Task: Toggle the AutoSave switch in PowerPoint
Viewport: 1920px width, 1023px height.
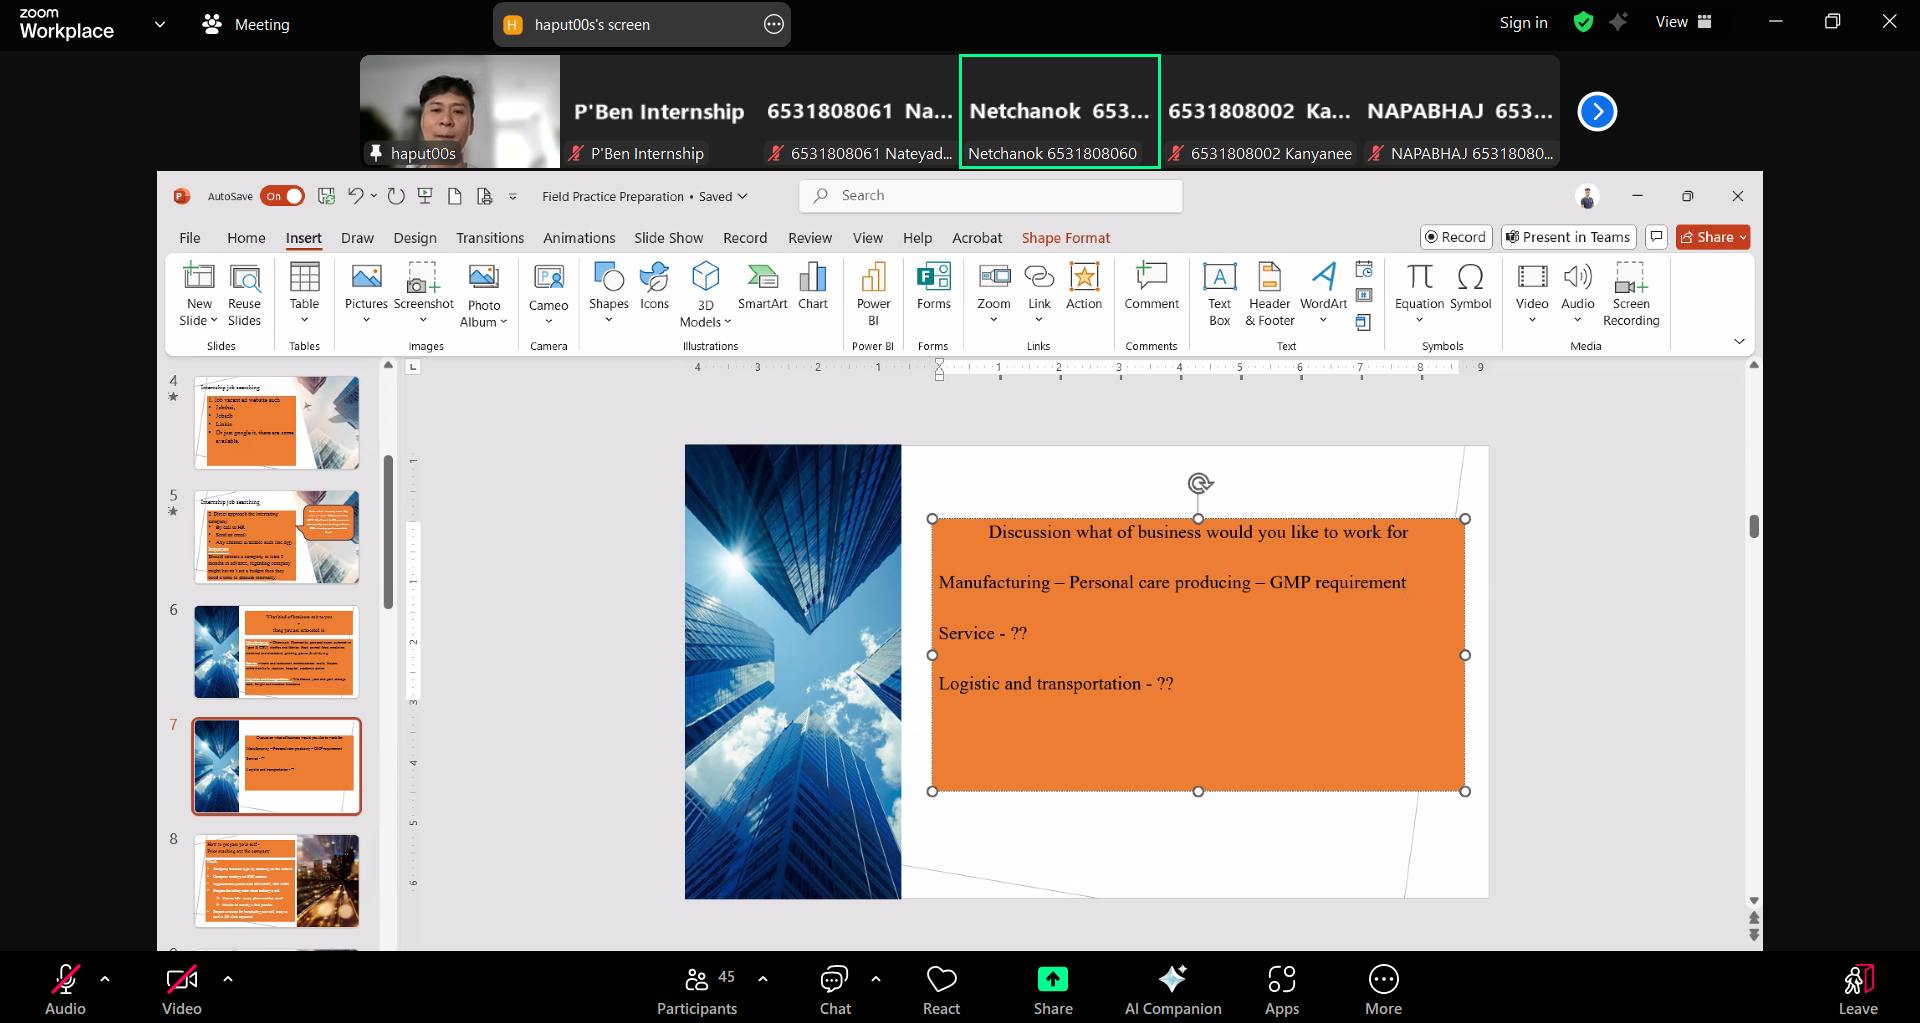Action: (x=282, y=196)
